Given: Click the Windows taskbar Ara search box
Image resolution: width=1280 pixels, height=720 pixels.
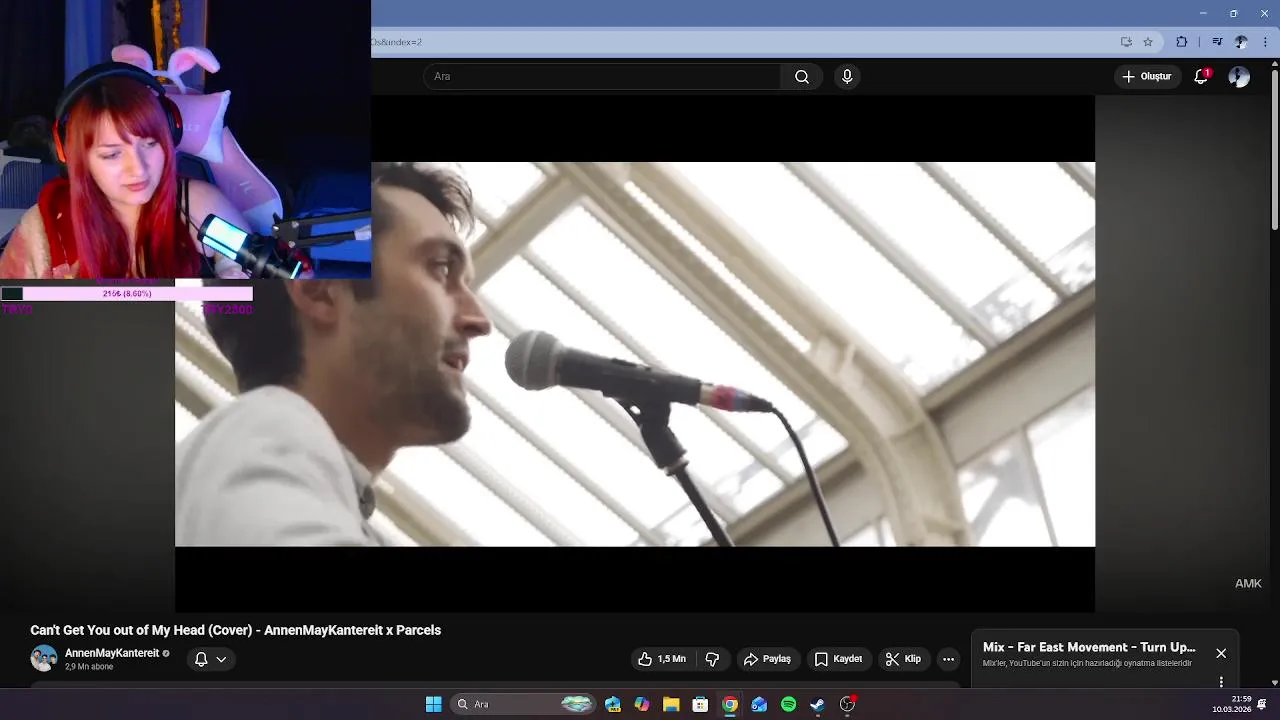Looking at the screenshot, I should click(x=525, y=704).
